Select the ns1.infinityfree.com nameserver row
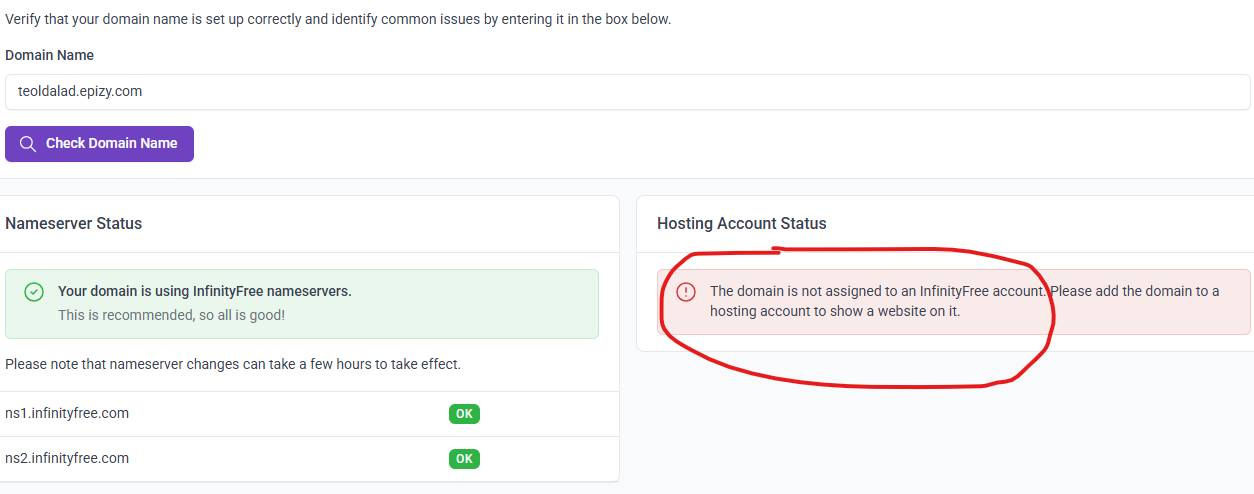The width and height of the screenshot is (1254, 494). click(309, 414)
